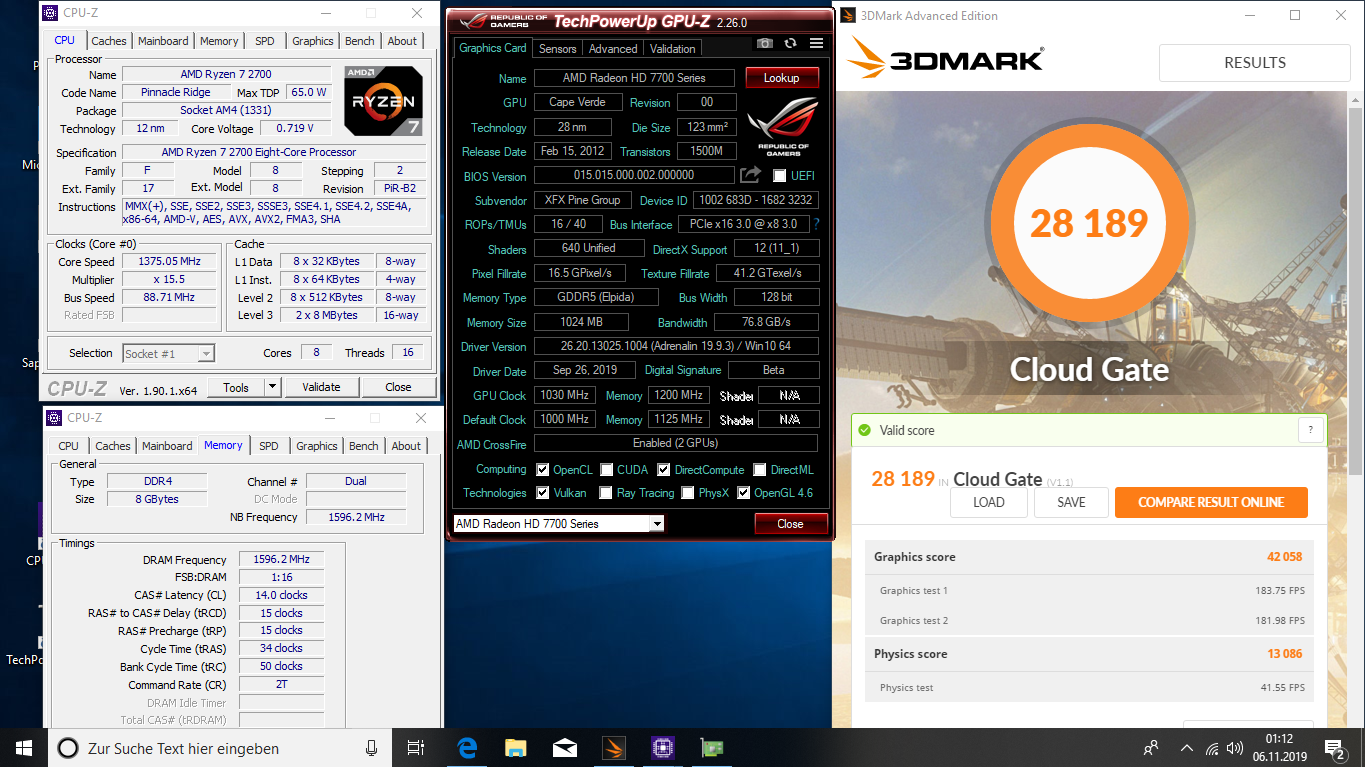Switch to the Advanced tab in GPU-Z
This screenshot has width=1365, height=767.
613,48
